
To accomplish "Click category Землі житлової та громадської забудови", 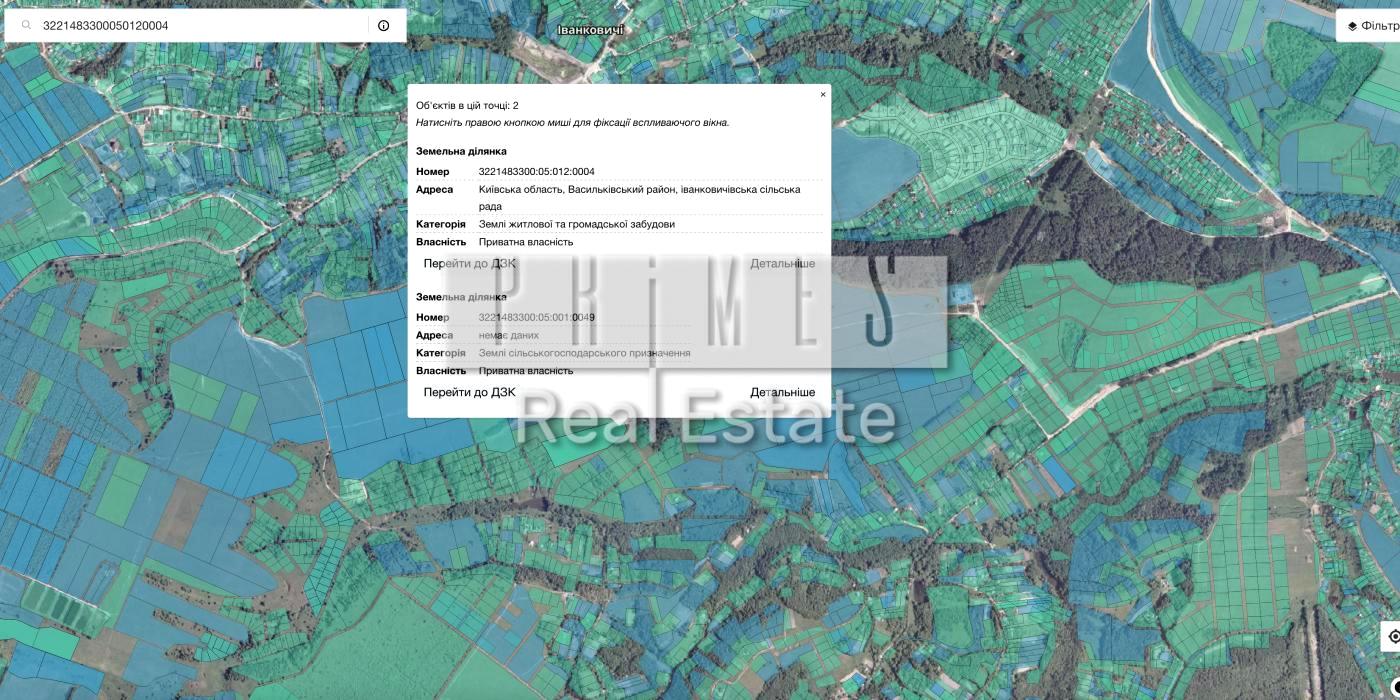I will click(576, 224).
